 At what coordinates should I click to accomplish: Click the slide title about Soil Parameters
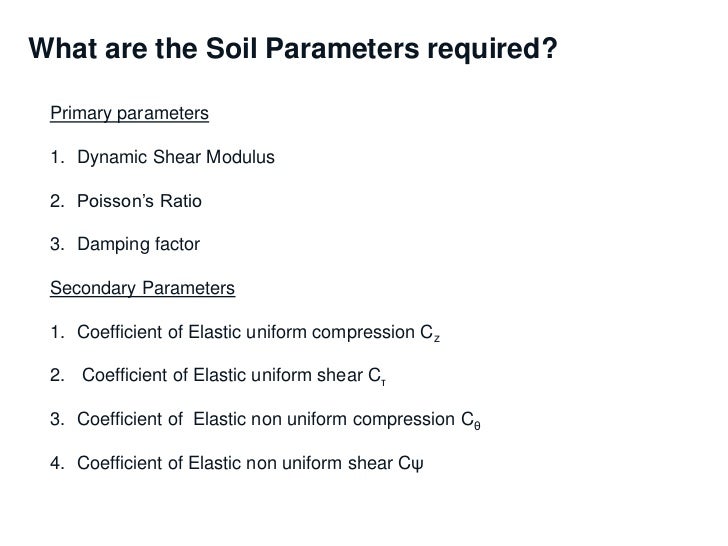[292, 48]
